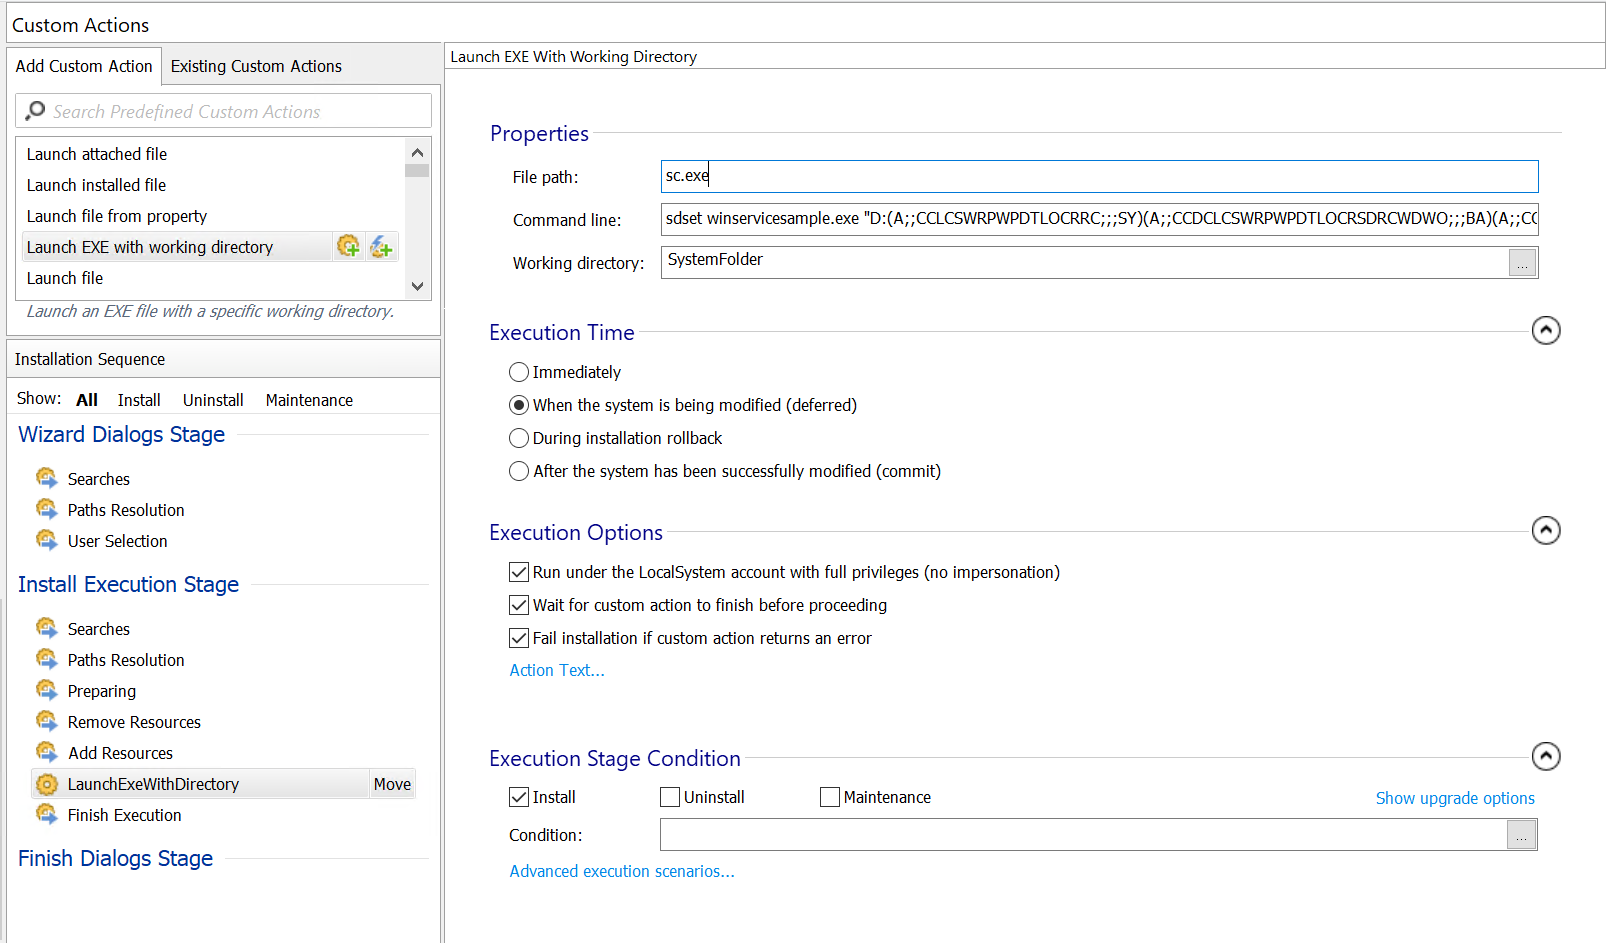1606x943 pixels.
Task: Click the Finish Execution stage icon
Action: [47, 815]
